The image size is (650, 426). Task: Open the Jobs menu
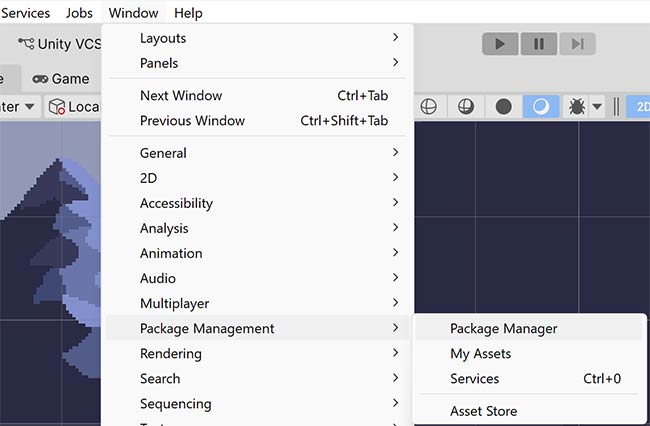click(79, 13)
